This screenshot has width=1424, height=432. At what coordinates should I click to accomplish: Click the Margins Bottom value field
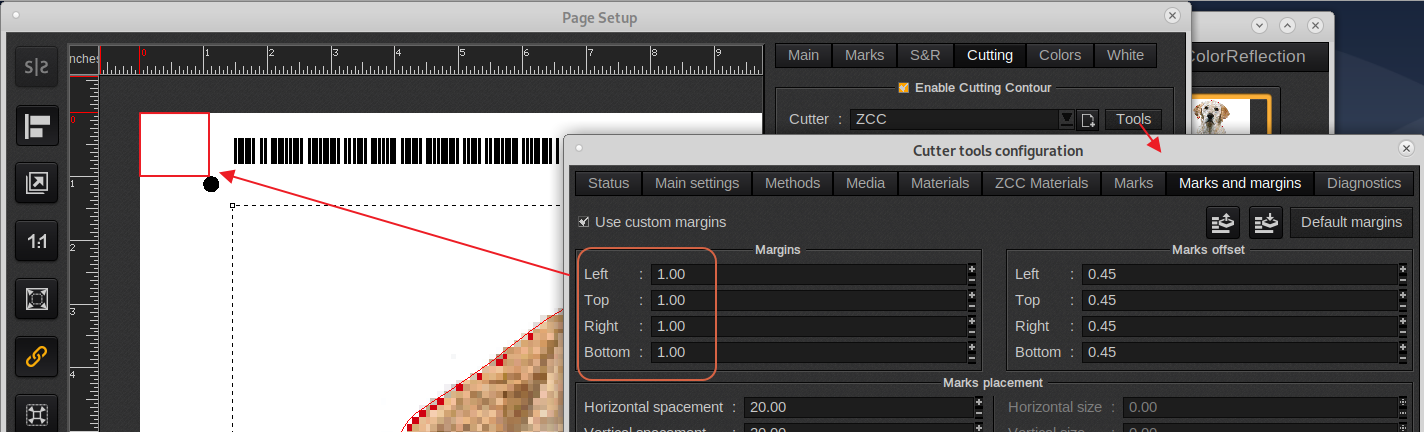click(x=808, y=352)
